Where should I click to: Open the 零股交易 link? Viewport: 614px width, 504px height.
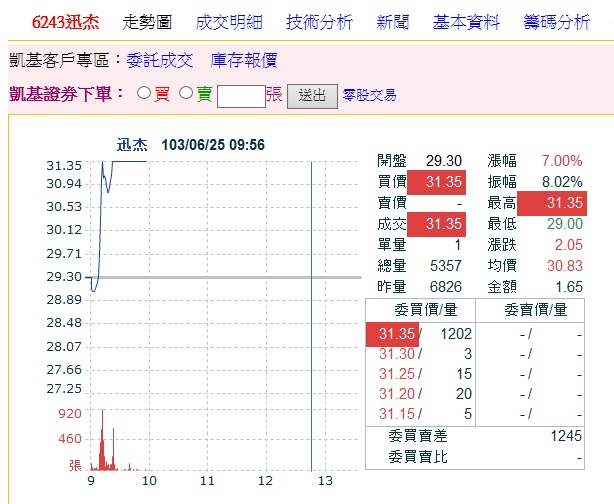369,95
